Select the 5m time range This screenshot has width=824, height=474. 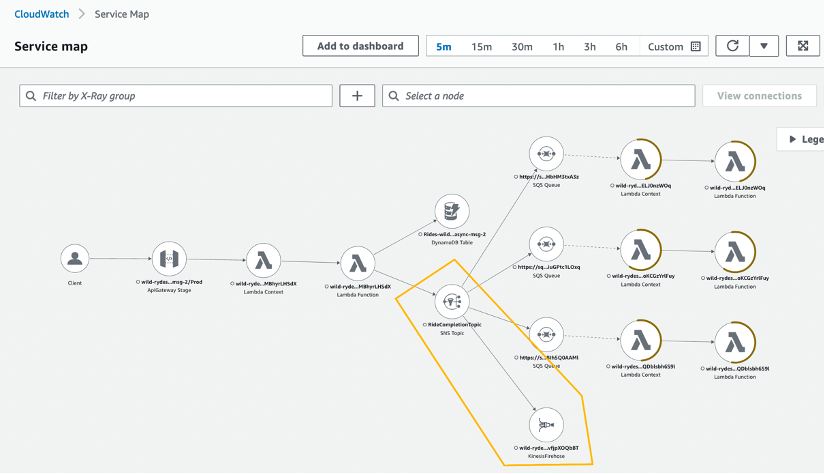(444, 46)
